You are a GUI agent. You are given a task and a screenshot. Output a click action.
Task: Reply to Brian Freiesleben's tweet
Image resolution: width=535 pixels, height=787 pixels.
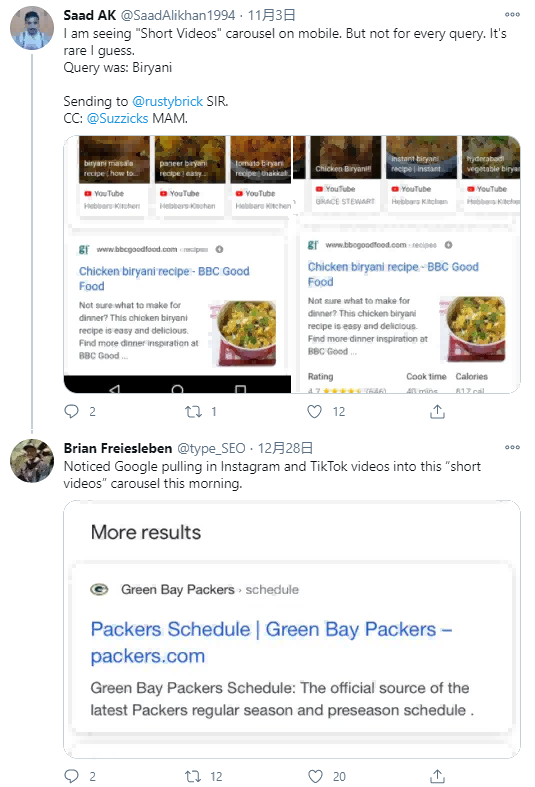72,776
